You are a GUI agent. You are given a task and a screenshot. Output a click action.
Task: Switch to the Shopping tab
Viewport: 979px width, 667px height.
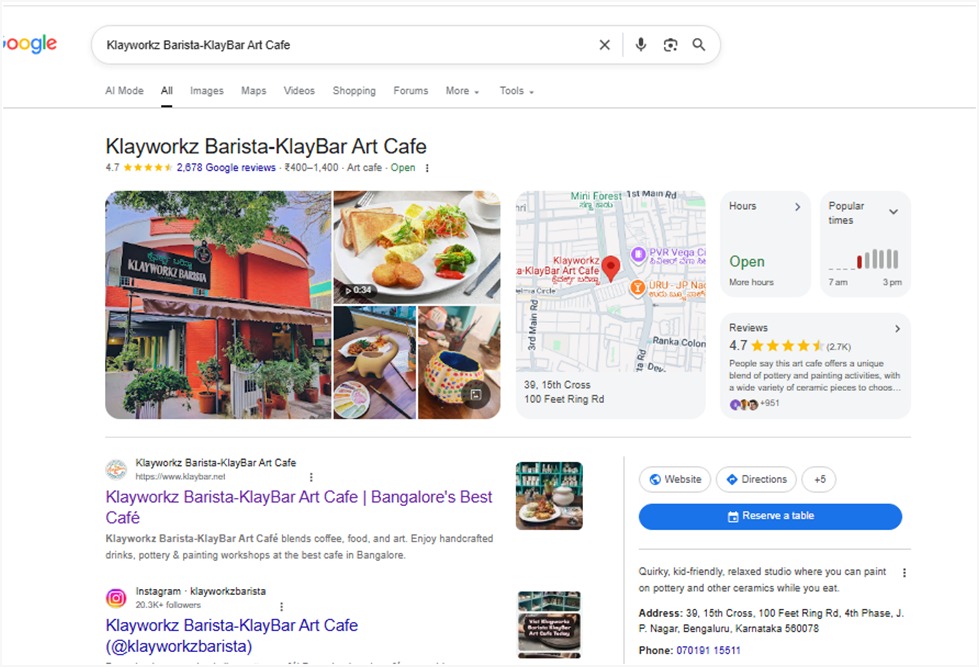point(354,91)
